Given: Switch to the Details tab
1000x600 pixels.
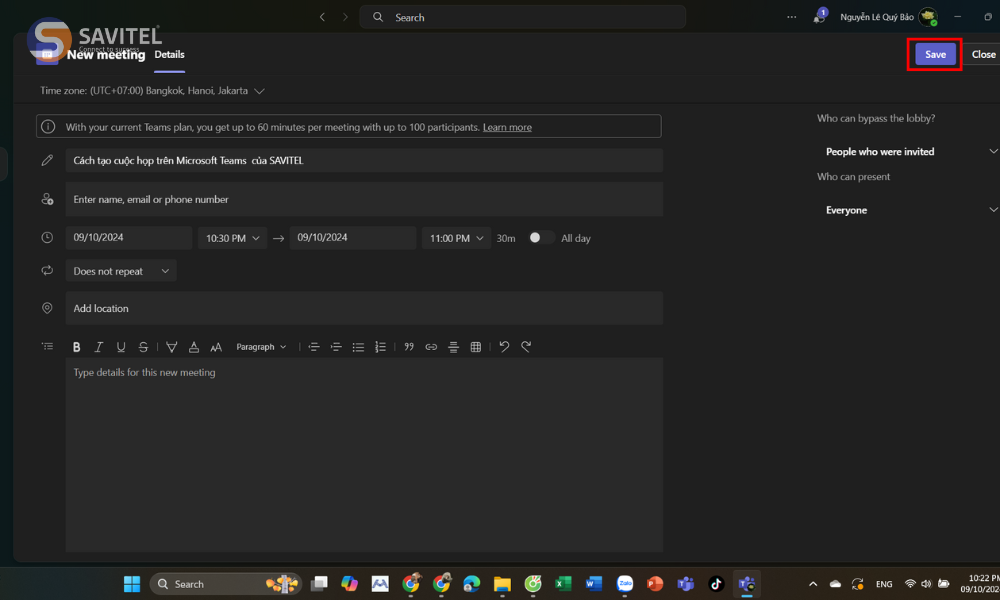Looking at the screenshot, I should (x=169, y=55).
